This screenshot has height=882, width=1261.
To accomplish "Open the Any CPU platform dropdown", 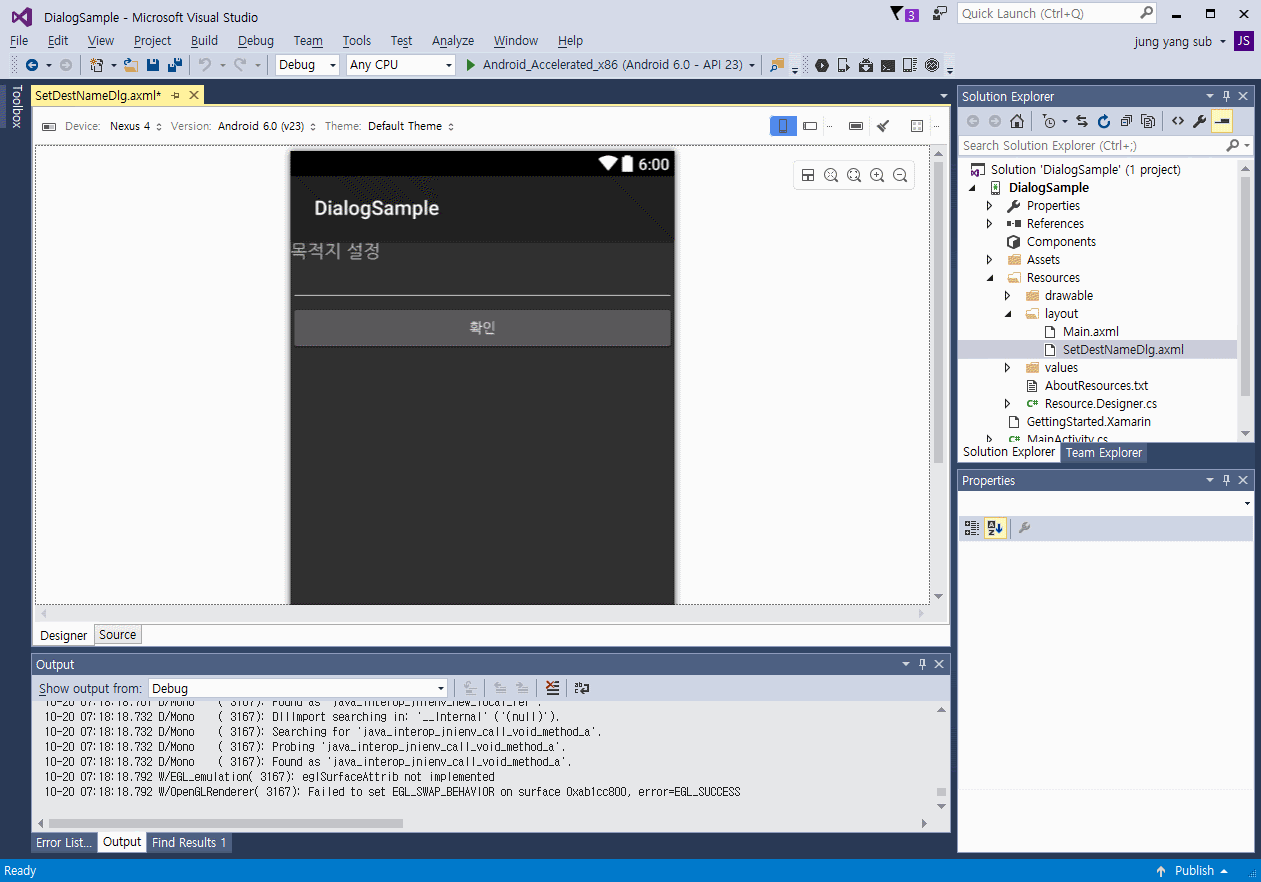I will click(x=401, y=65).
